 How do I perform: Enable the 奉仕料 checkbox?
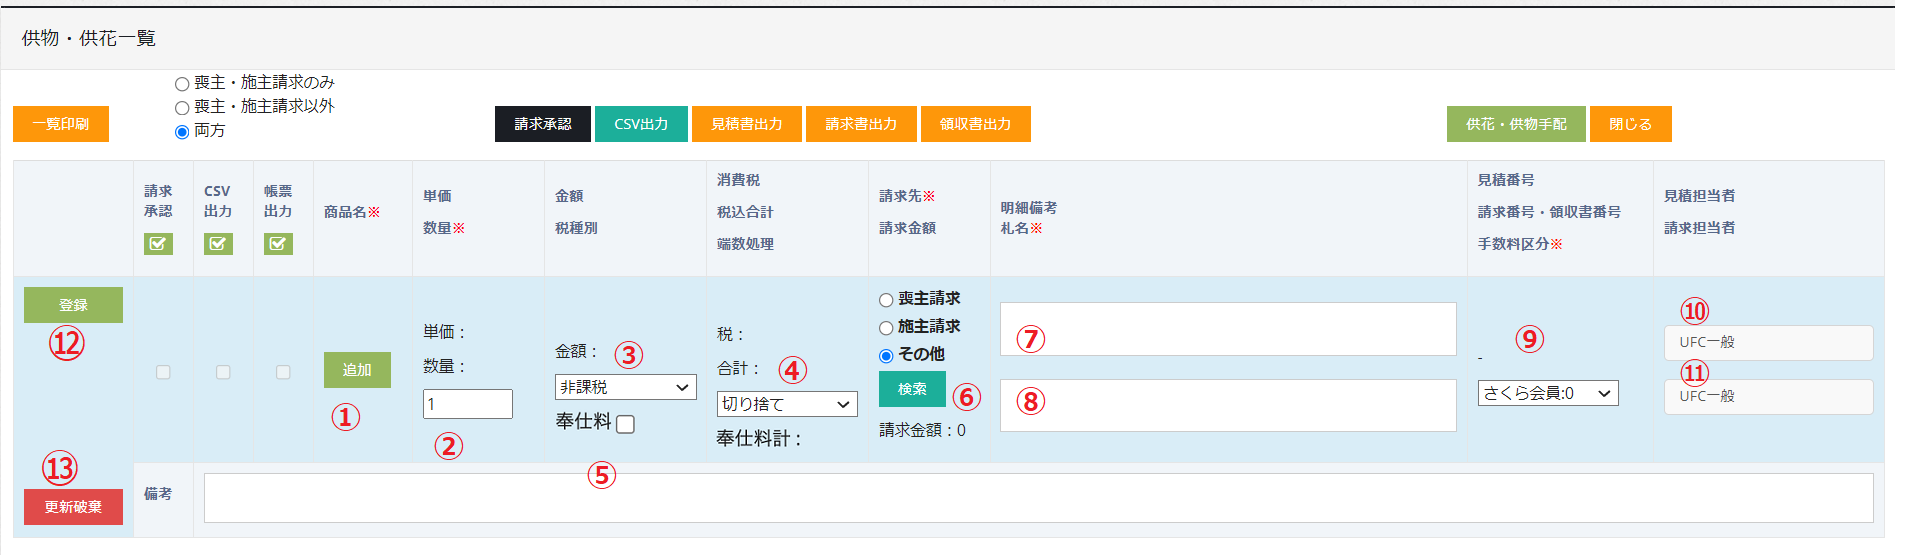coord(625,424)
